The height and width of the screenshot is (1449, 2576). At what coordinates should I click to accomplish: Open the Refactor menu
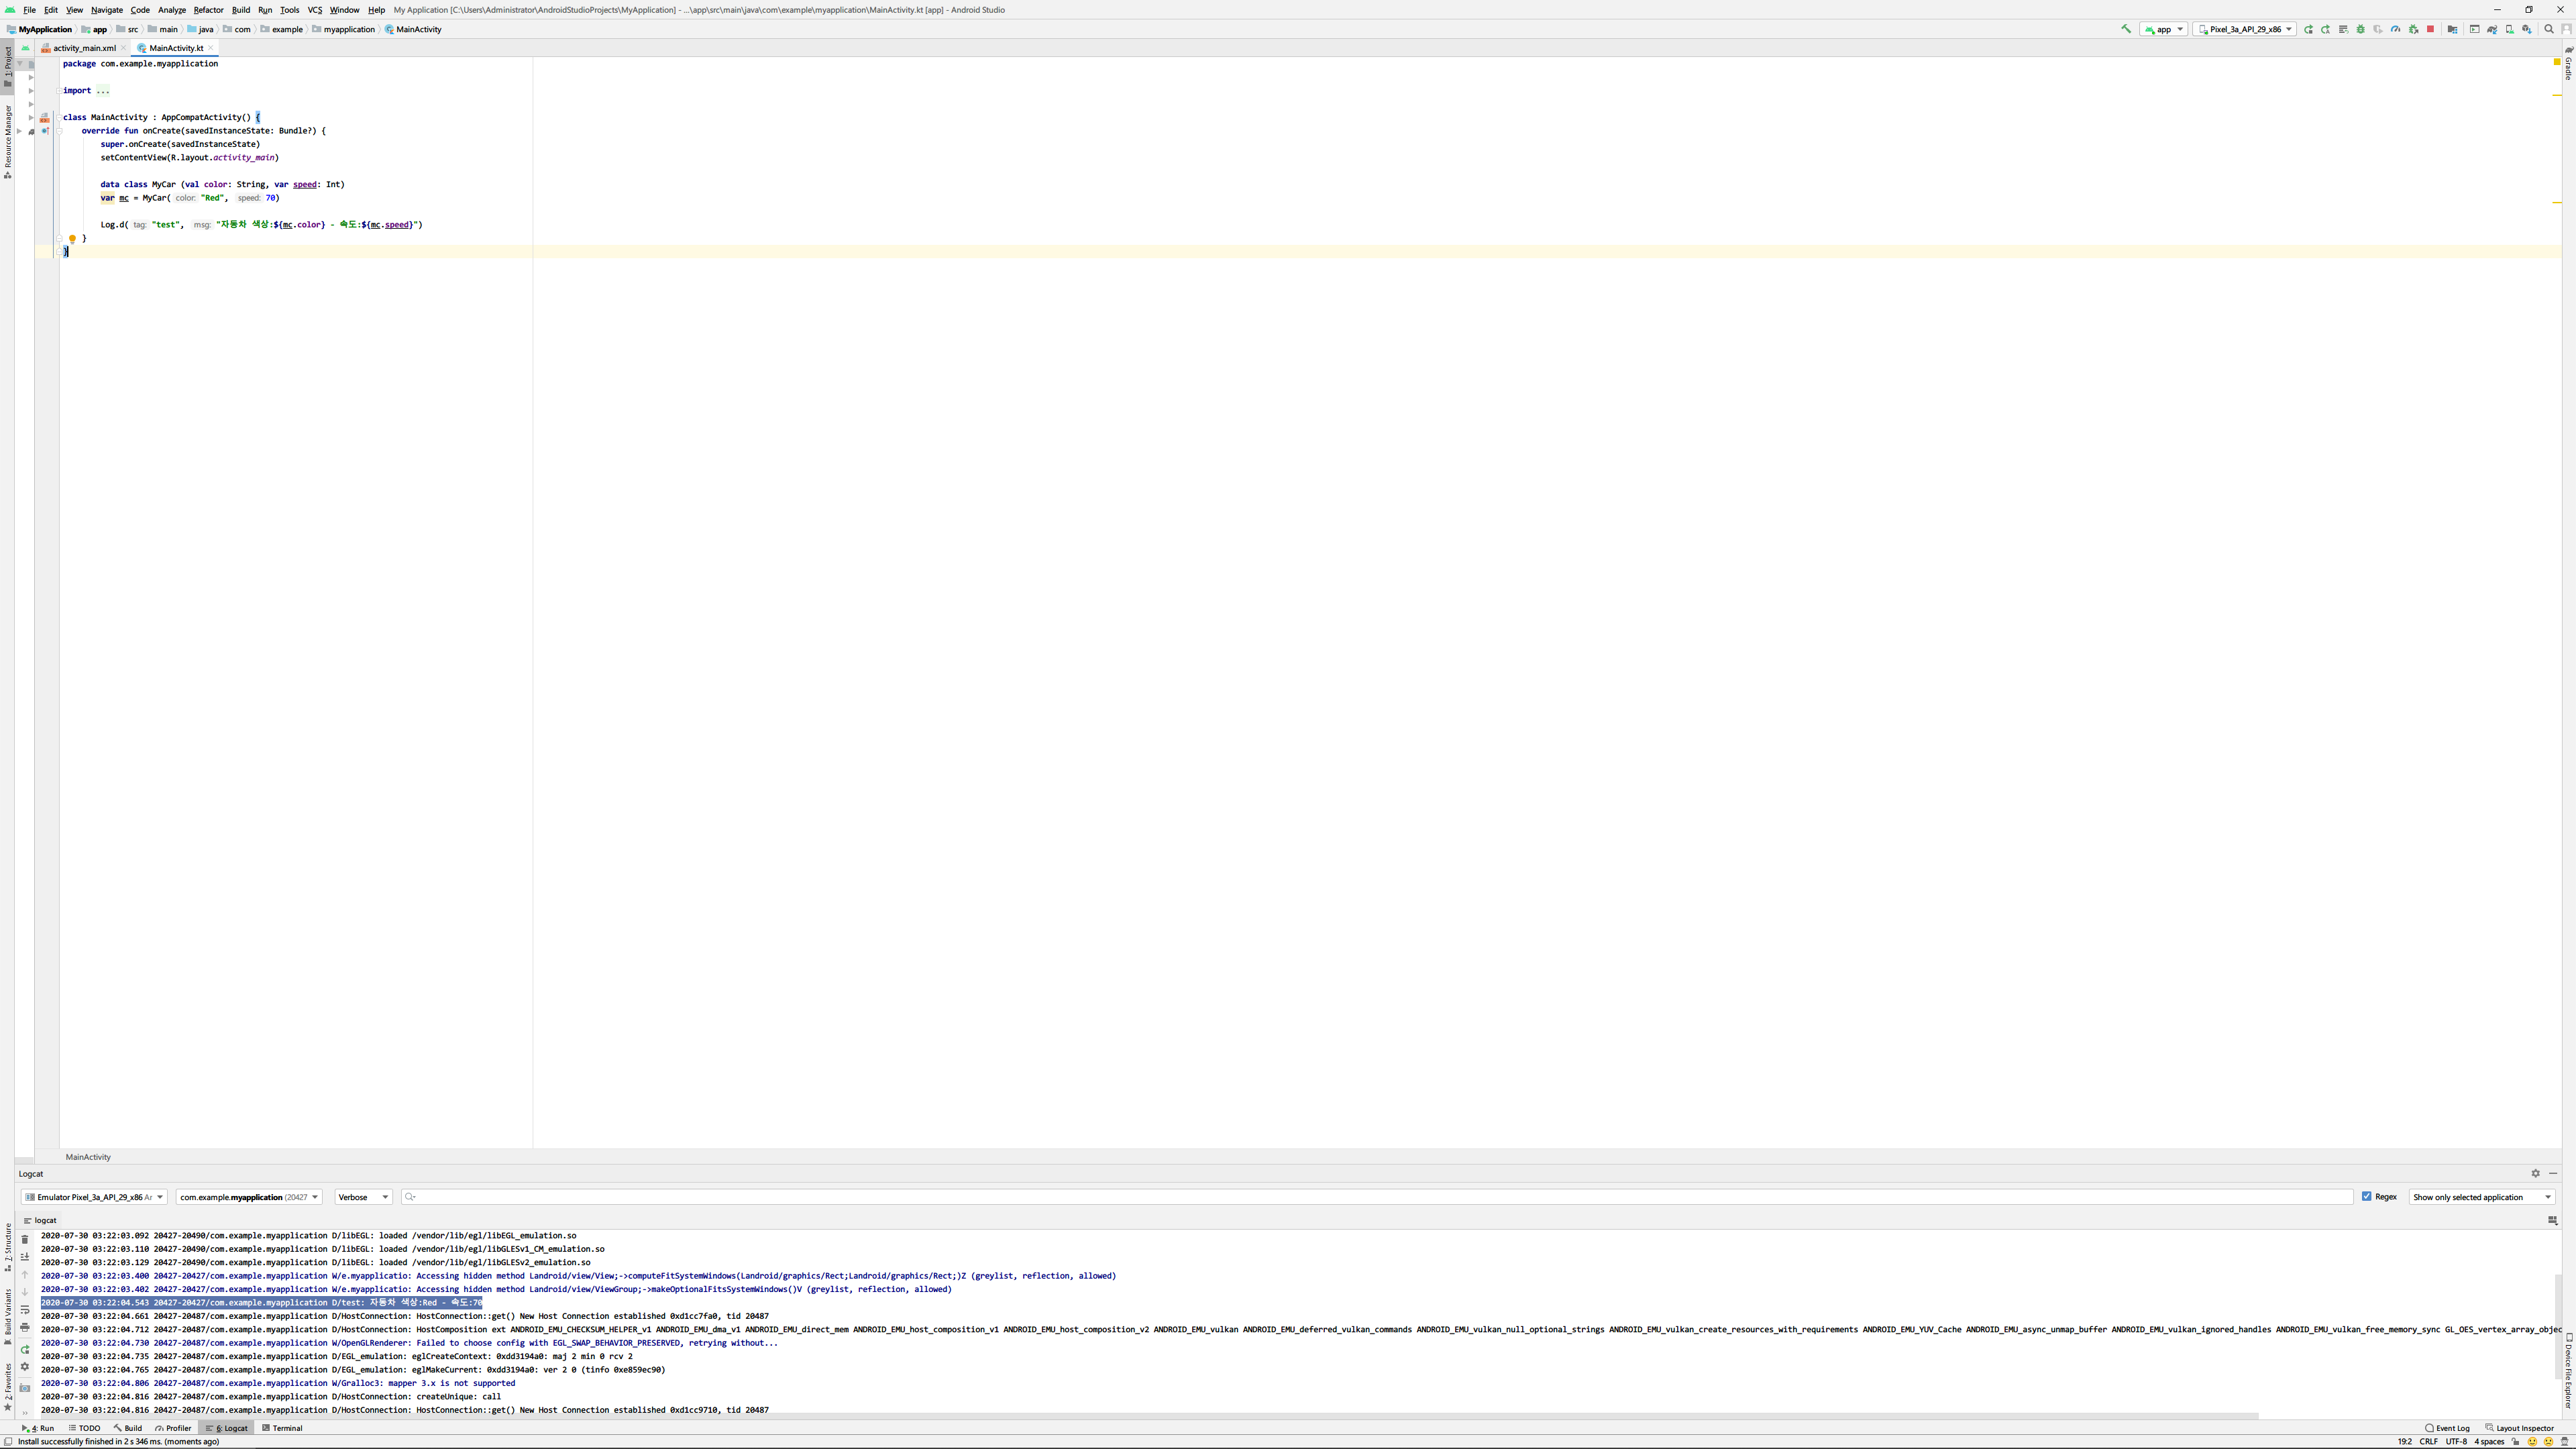208,10
